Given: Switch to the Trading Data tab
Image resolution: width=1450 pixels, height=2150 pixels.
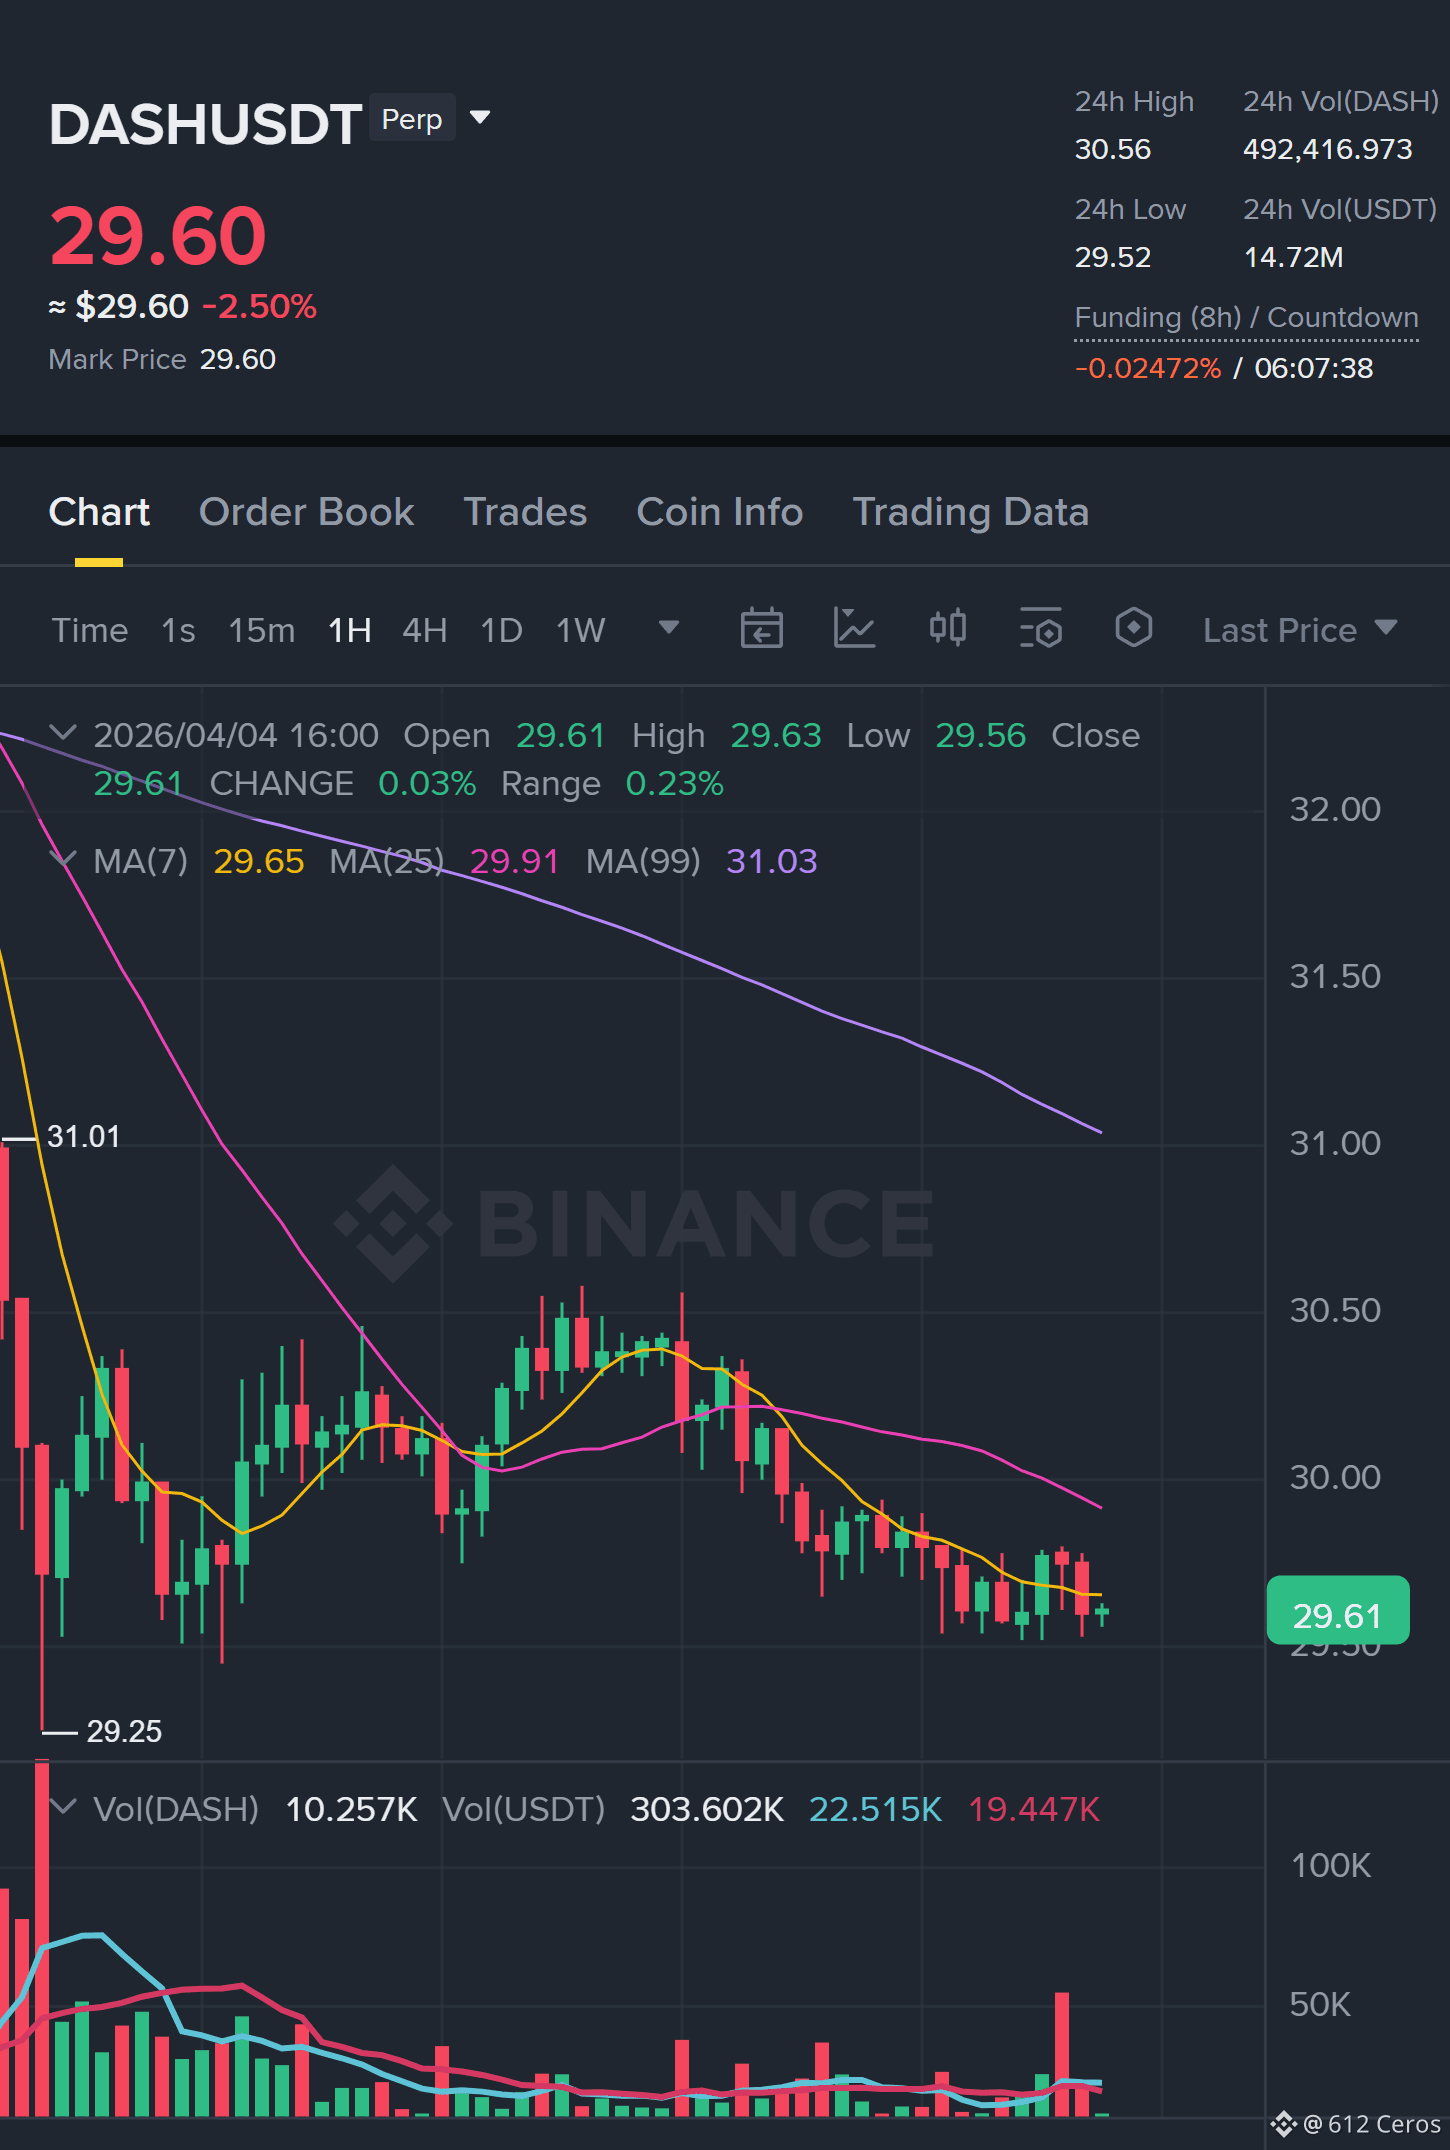Looking at the screenshot, I should pos(970,512).
